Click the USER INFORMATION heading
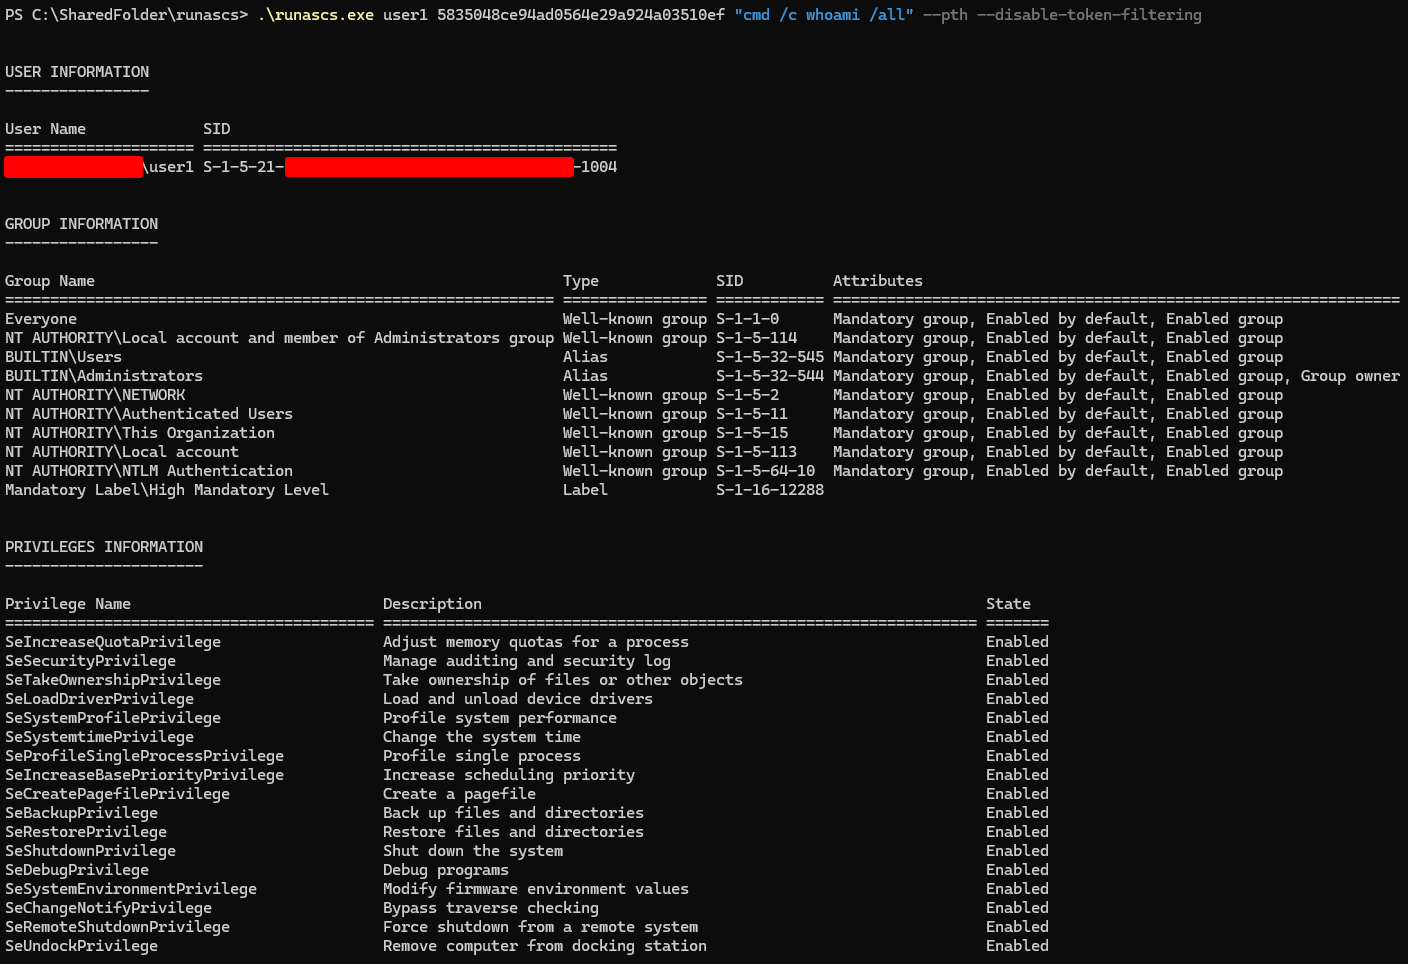 pos(77,72)
